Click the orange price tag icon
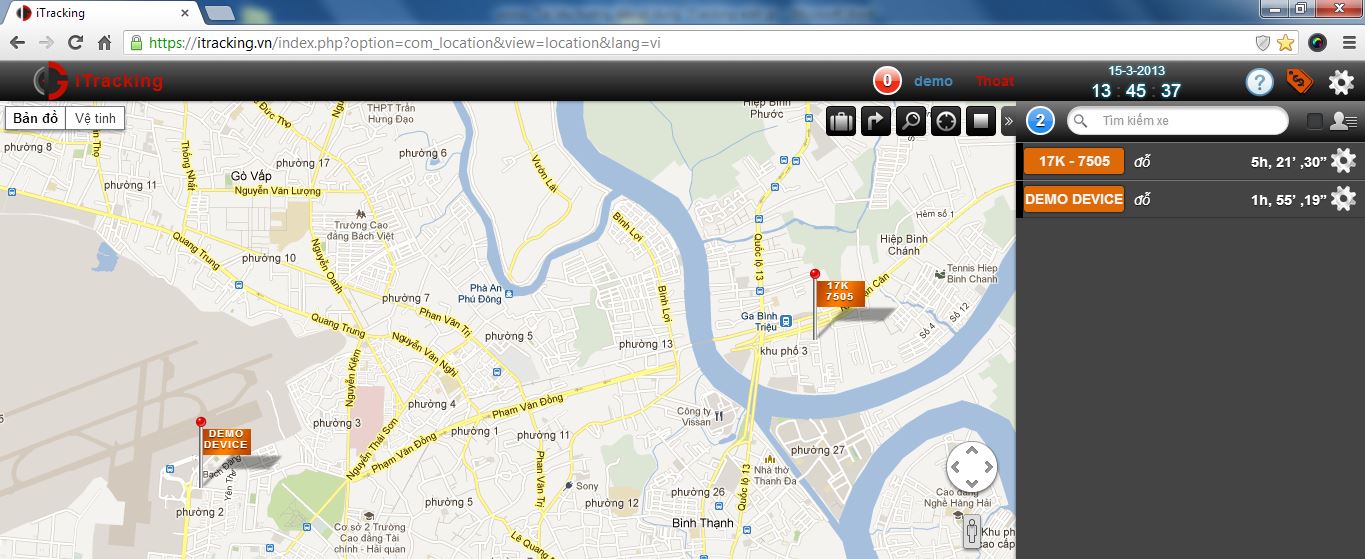1365x559 pixels. [x=1299, y=81]
